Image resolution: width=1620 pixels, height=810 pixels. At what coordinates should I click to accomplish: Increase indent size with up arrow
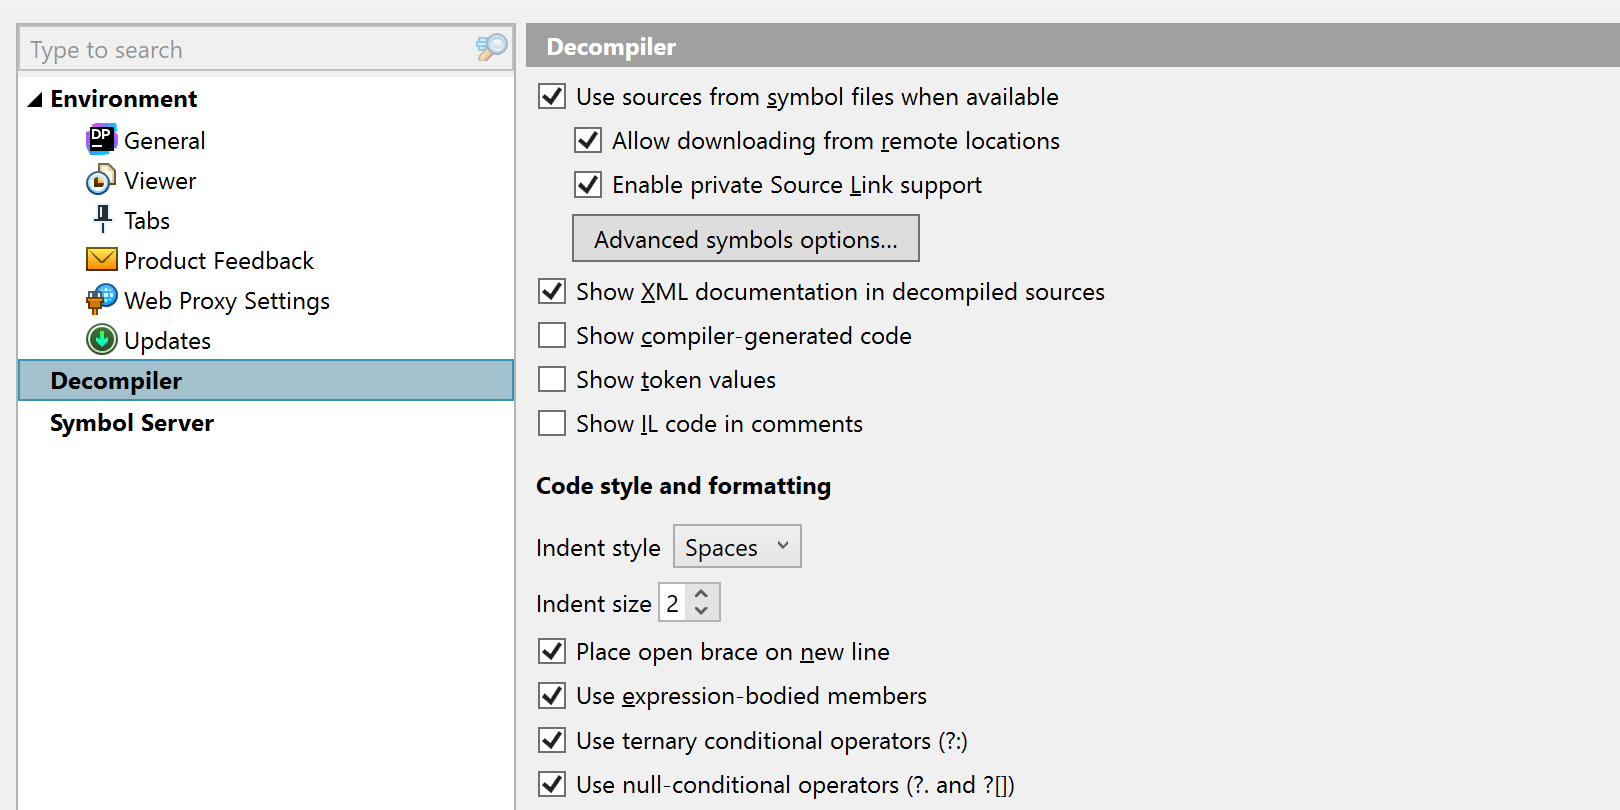702,594
